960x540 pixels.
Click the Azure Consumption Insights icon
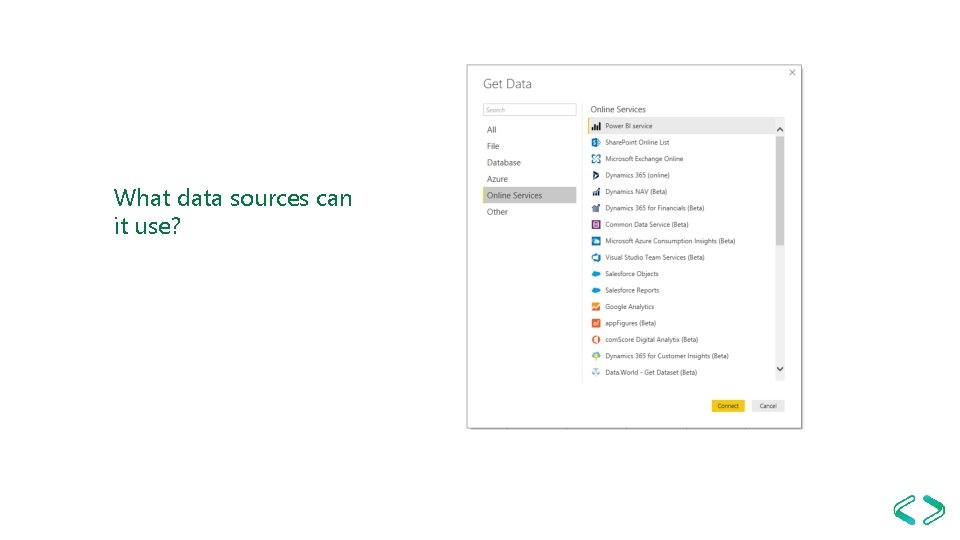click(596, 241)
